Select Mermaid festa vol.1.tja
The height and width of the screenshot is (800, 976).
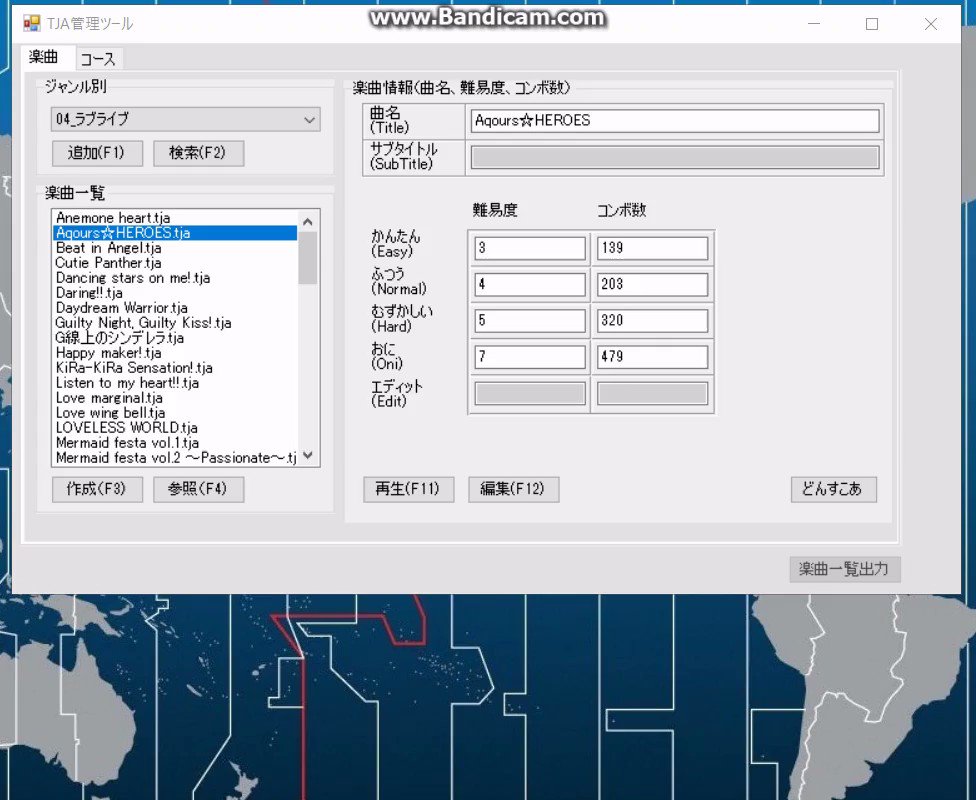(175, 443)
